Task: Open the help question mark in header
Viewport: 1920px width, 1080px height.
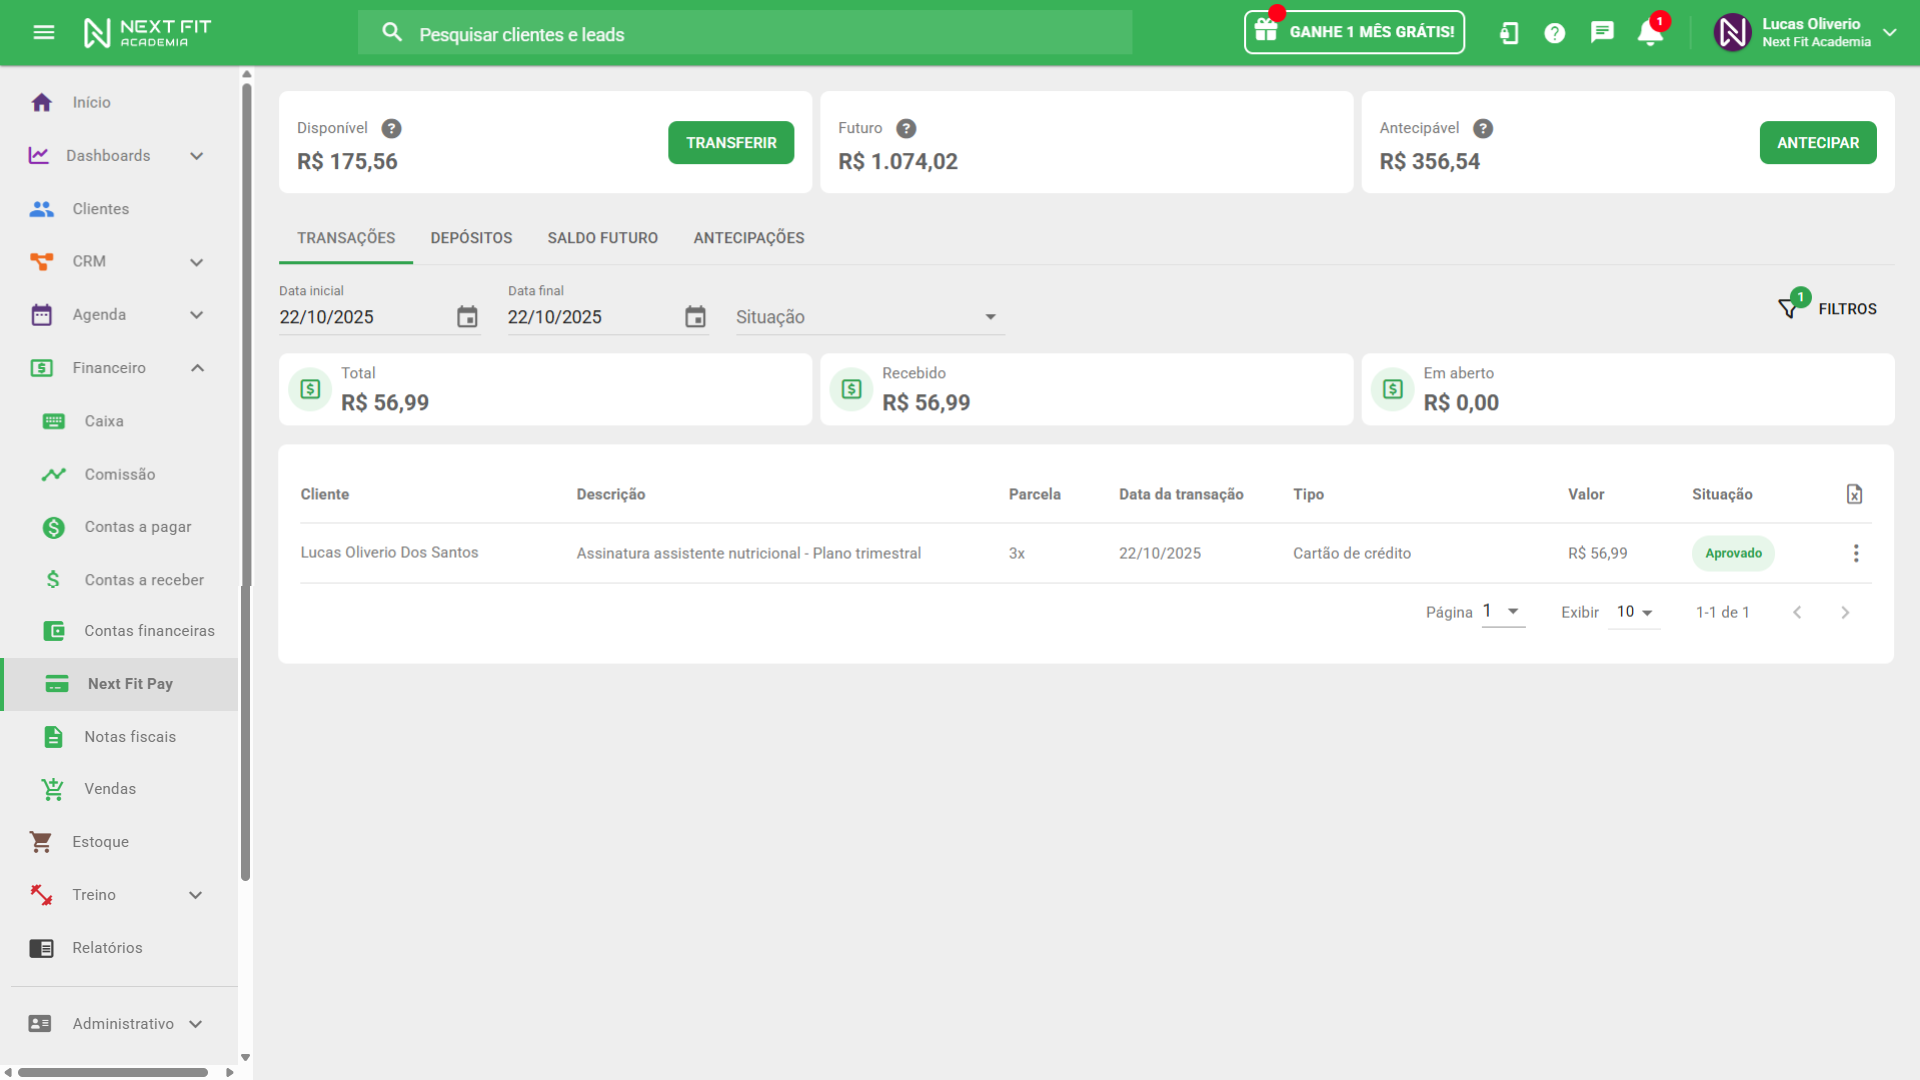Action: pos(1554,33)
